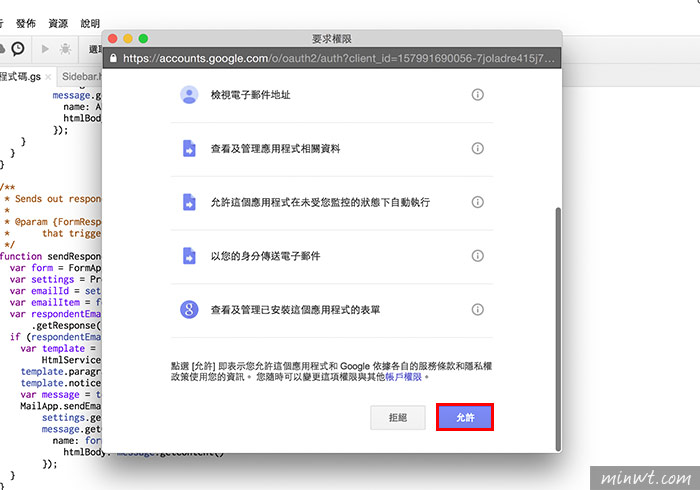Click the Google icon beside 查看及管理已安裝 row
Screen dimensions: 700x490
pyautogui.click(x=189, y=309)
